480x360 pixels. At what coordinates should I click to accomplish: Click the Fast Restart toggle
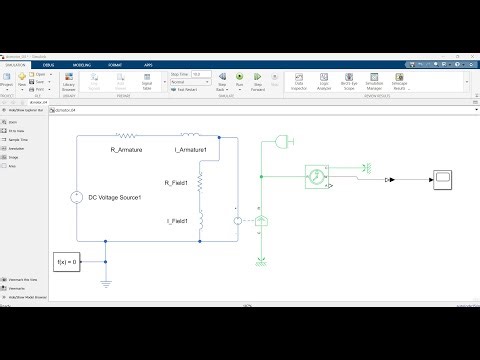184,90
